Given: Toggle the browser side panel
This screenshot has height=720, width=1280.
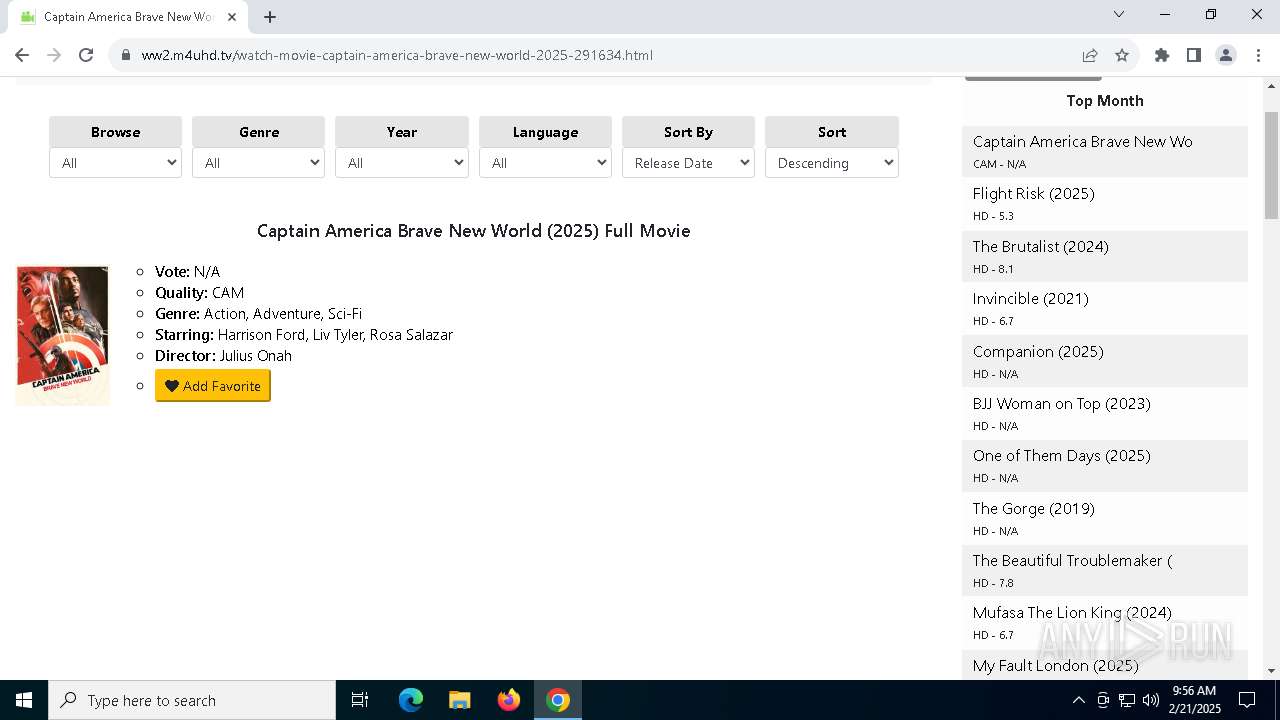Looking at the screenshot, I should 1194,55.
